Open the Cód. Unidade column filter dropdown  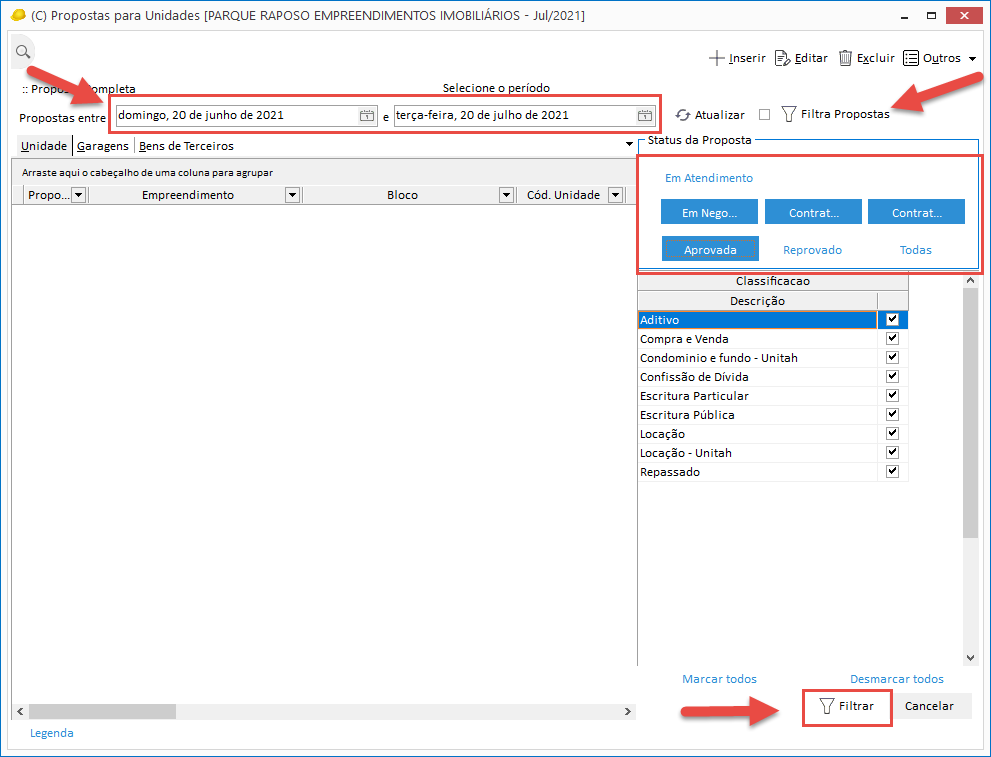coord(616,195)
